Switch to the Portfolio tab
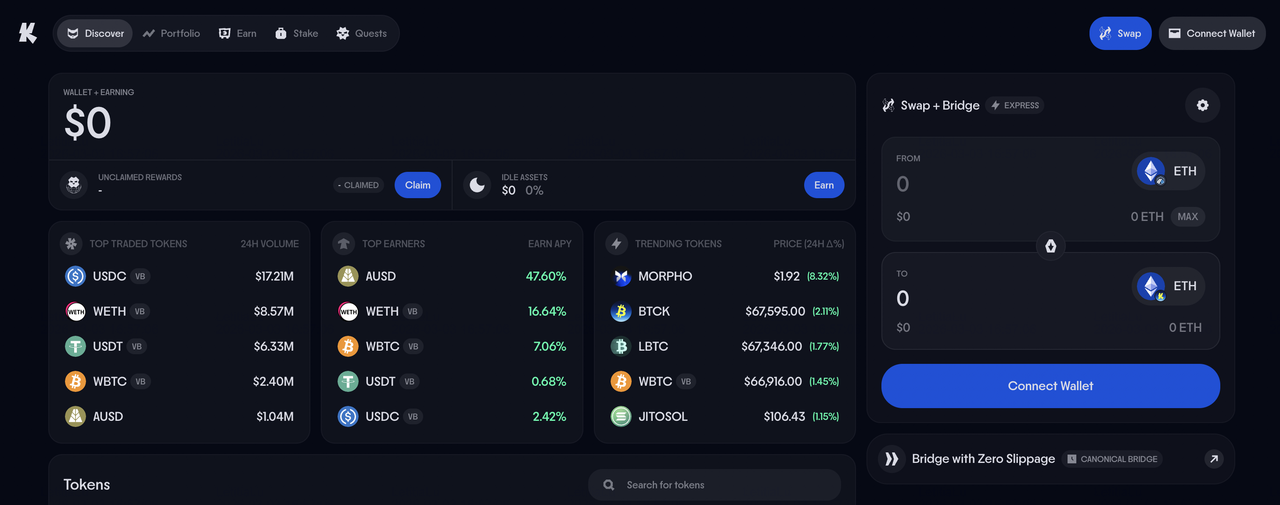 click(x=171, y=33)
